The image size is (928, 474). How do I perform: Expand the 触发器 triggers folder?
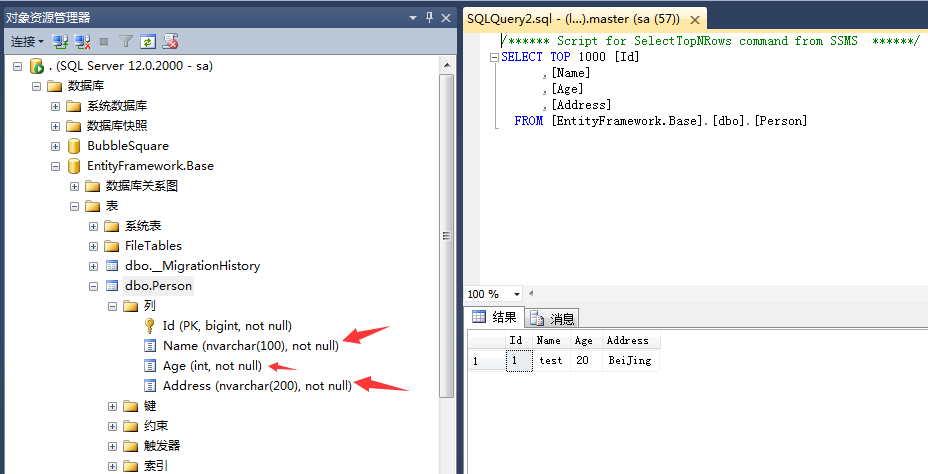coord(112,446)
